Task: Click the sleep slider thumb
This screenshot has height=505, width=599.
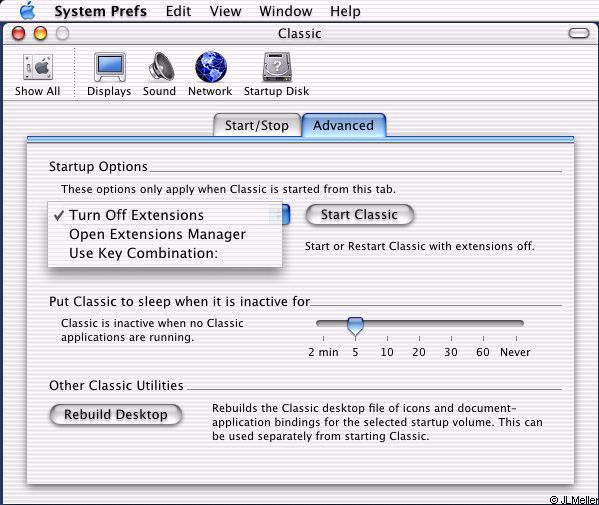Action: [355, 327]
